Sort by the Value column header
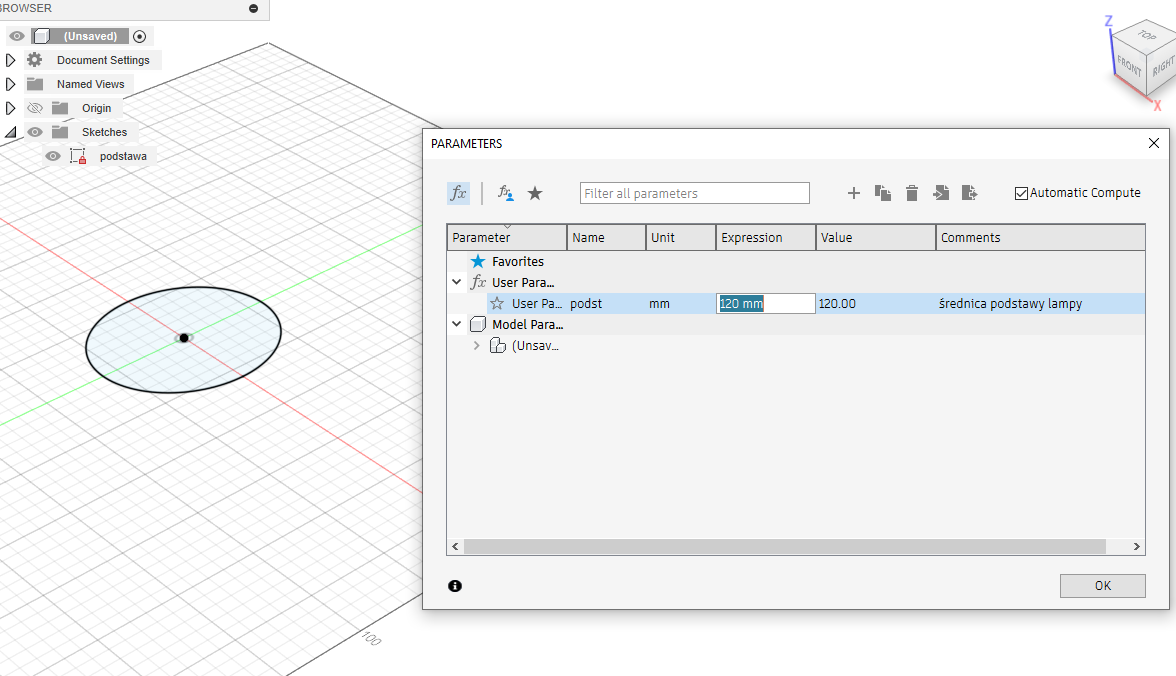Viewport: 1176px width, 676px height. pos(876,237)
